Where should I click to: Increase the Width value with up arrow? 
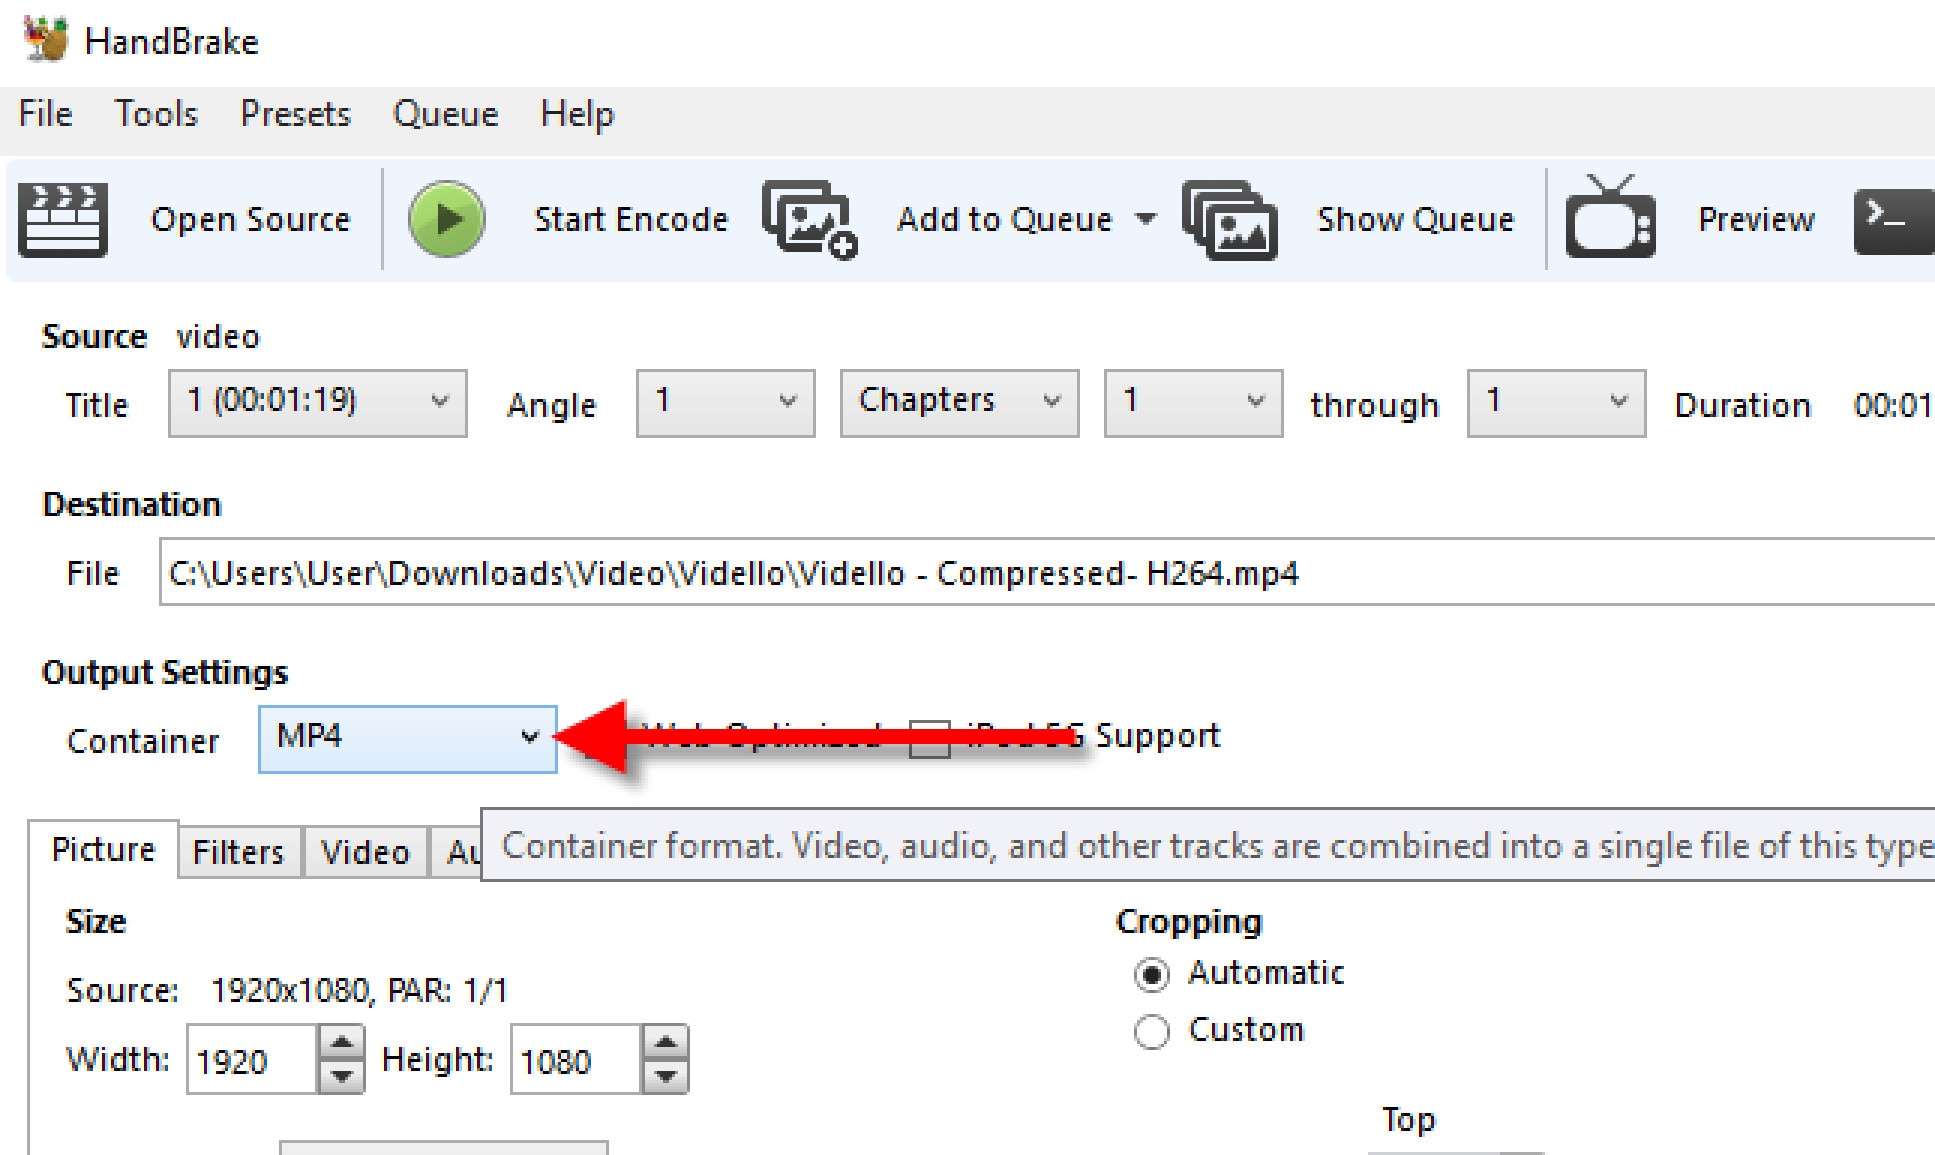click(x=341, y=1043)
